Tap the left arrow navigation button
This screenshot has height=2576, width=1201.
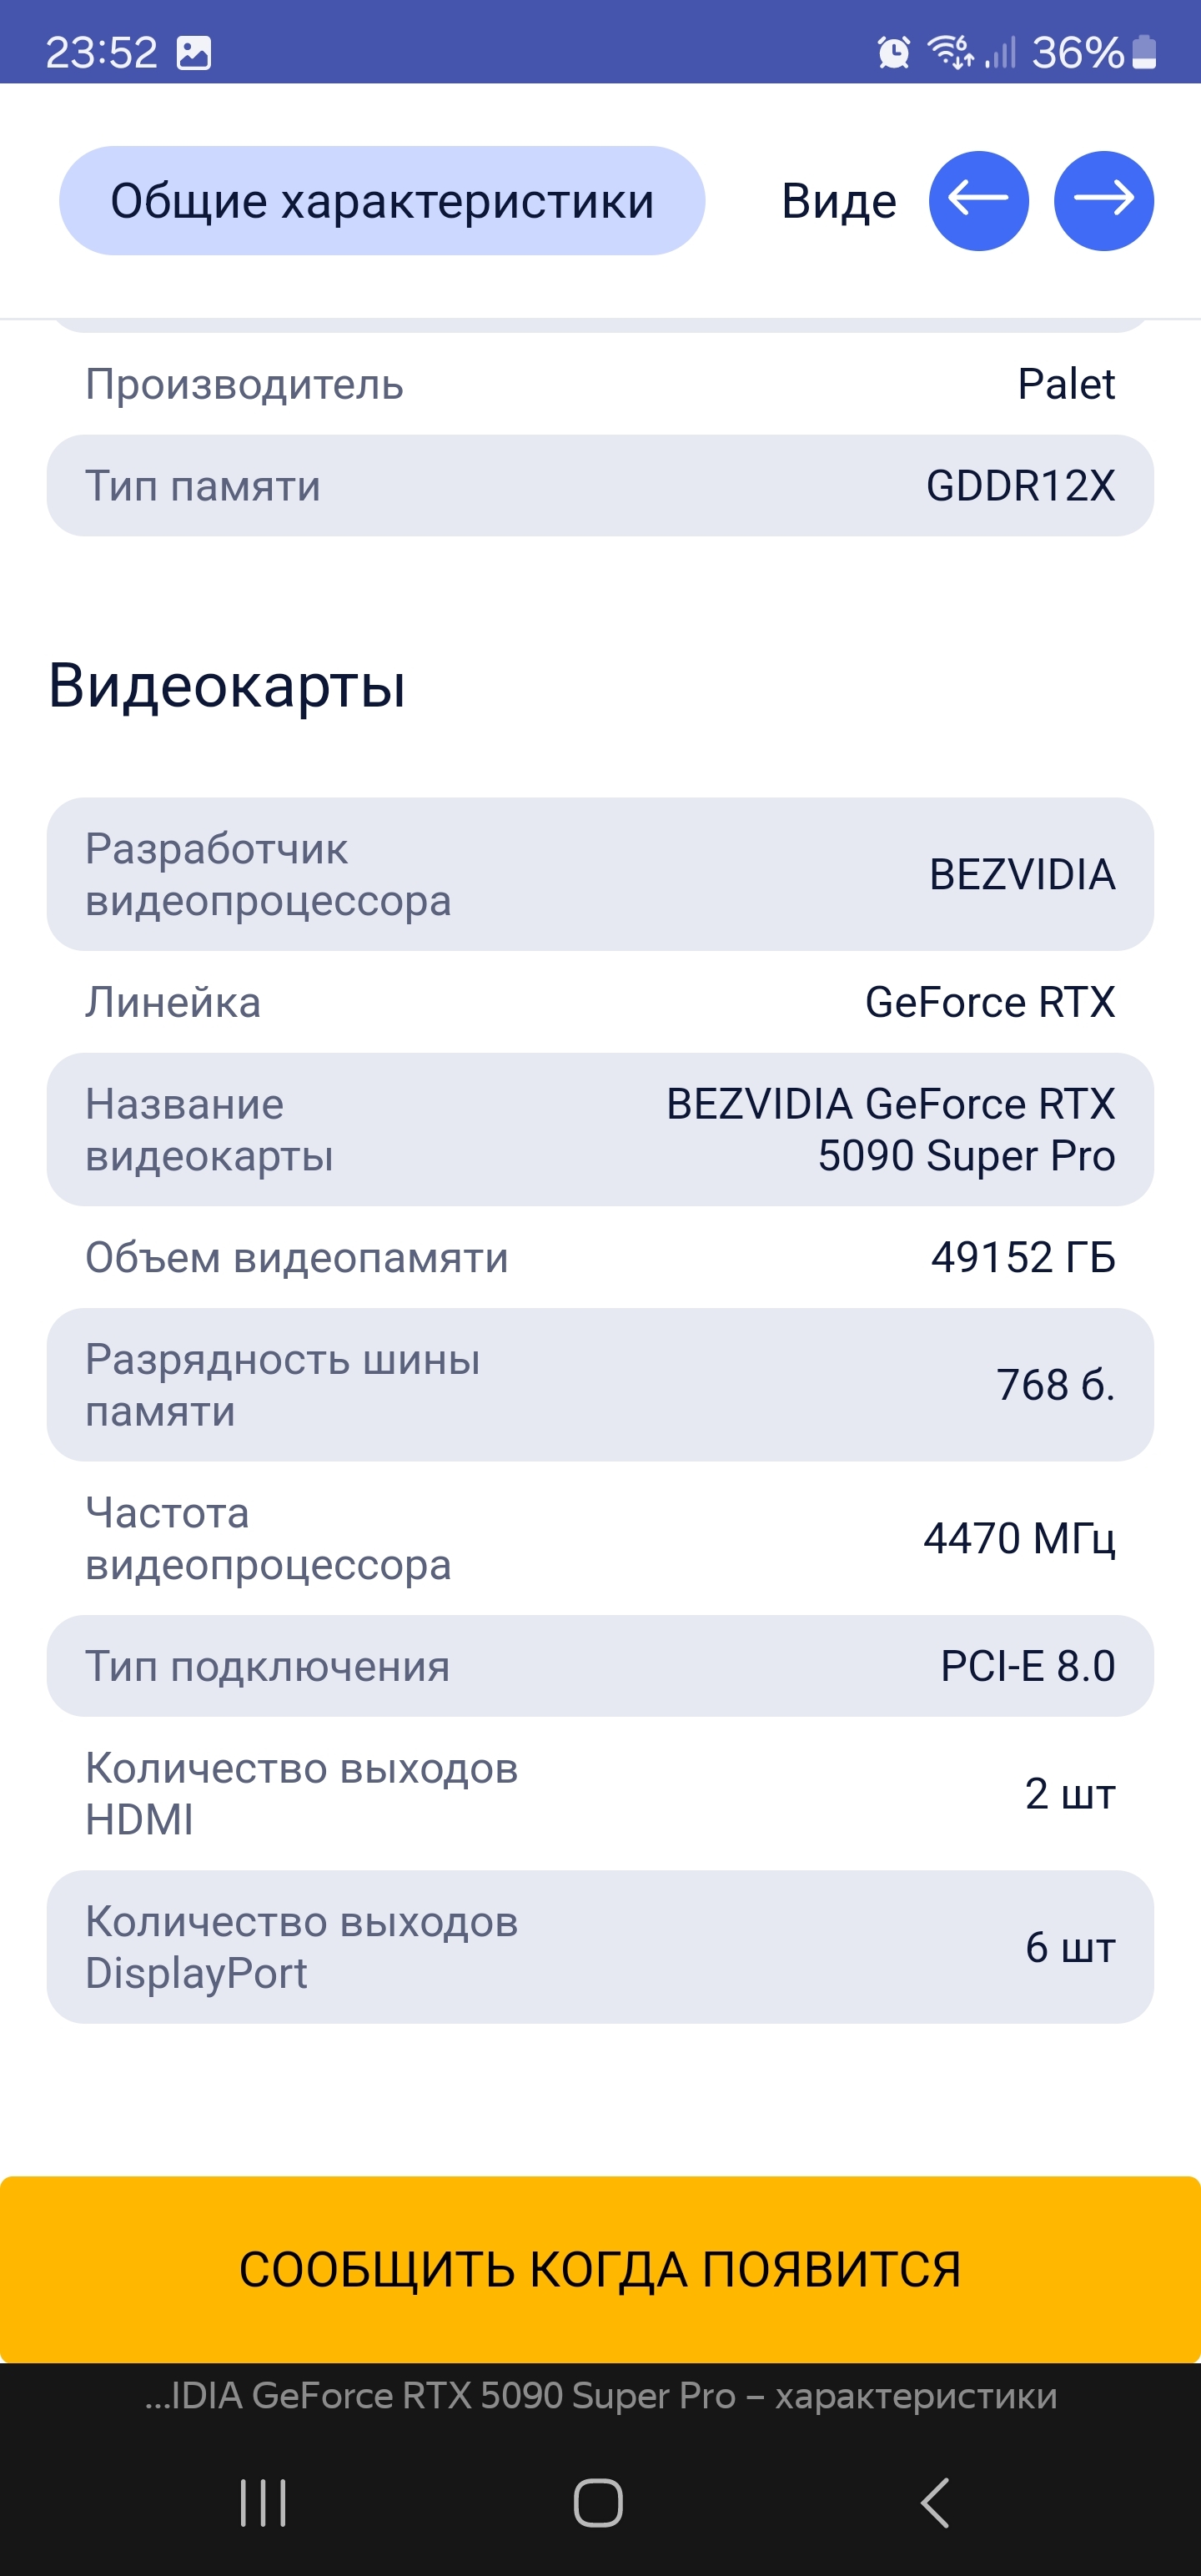point(978,201)
